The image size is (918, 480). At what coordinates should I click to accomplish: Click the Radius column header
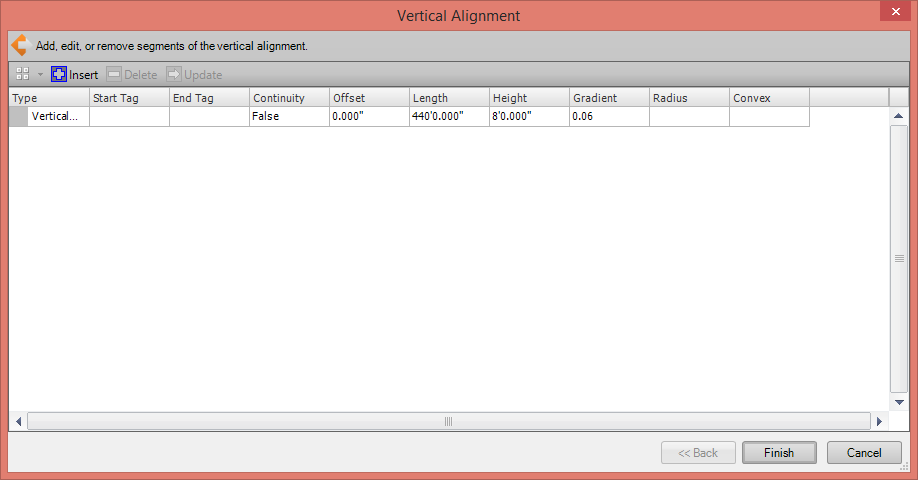[x=690, y=98]
